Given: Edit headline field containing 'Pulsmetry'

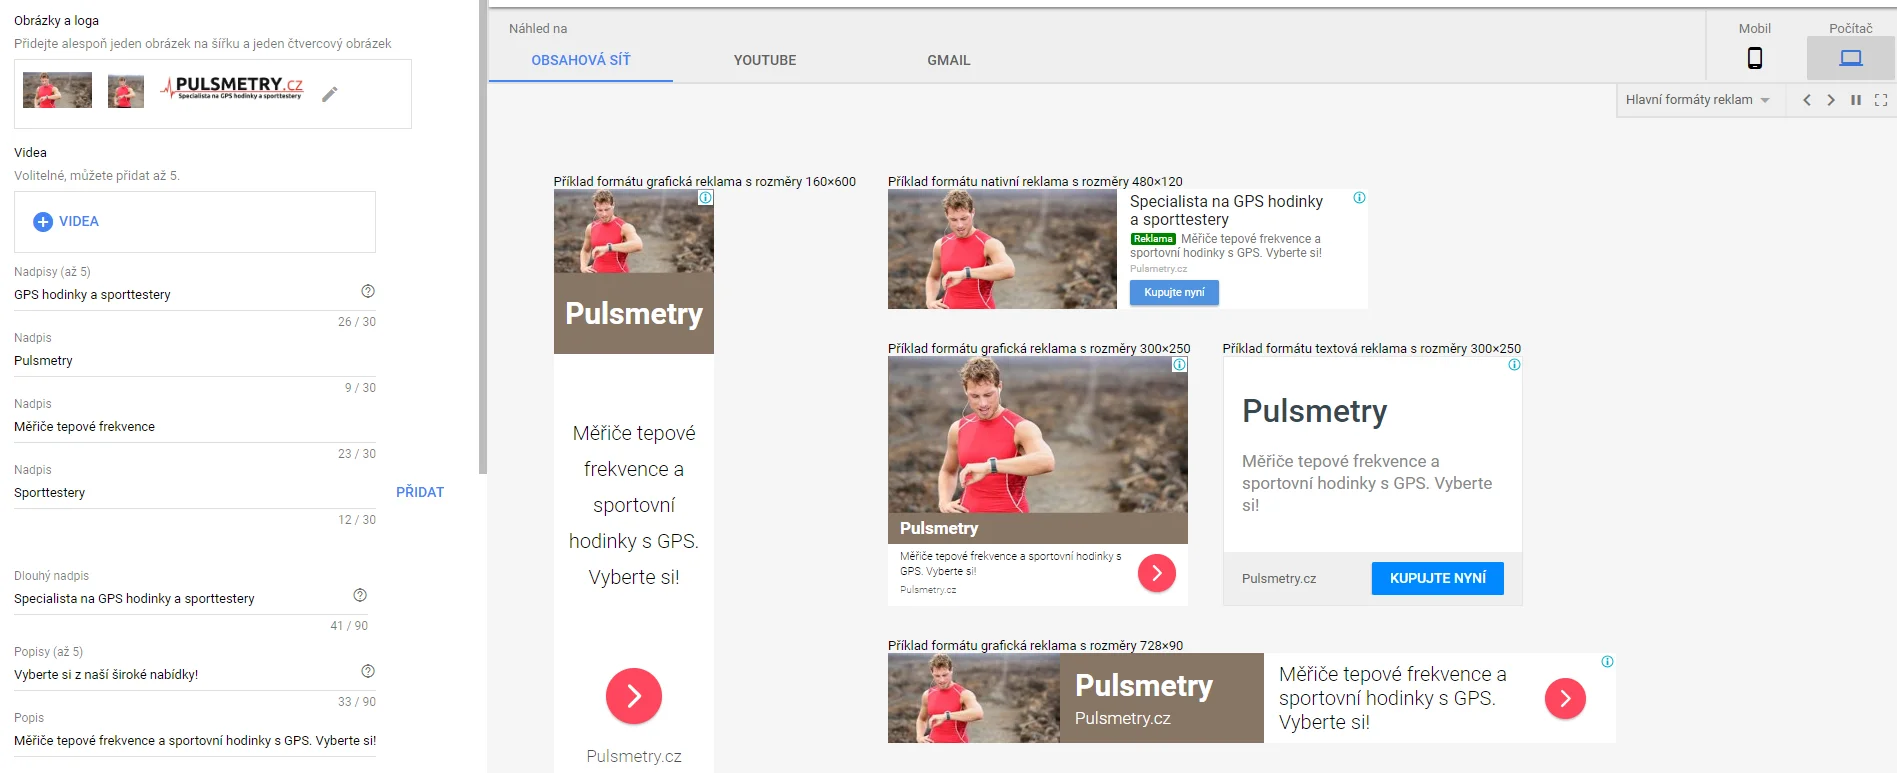Looking at the screenshot, I should 195,361.
